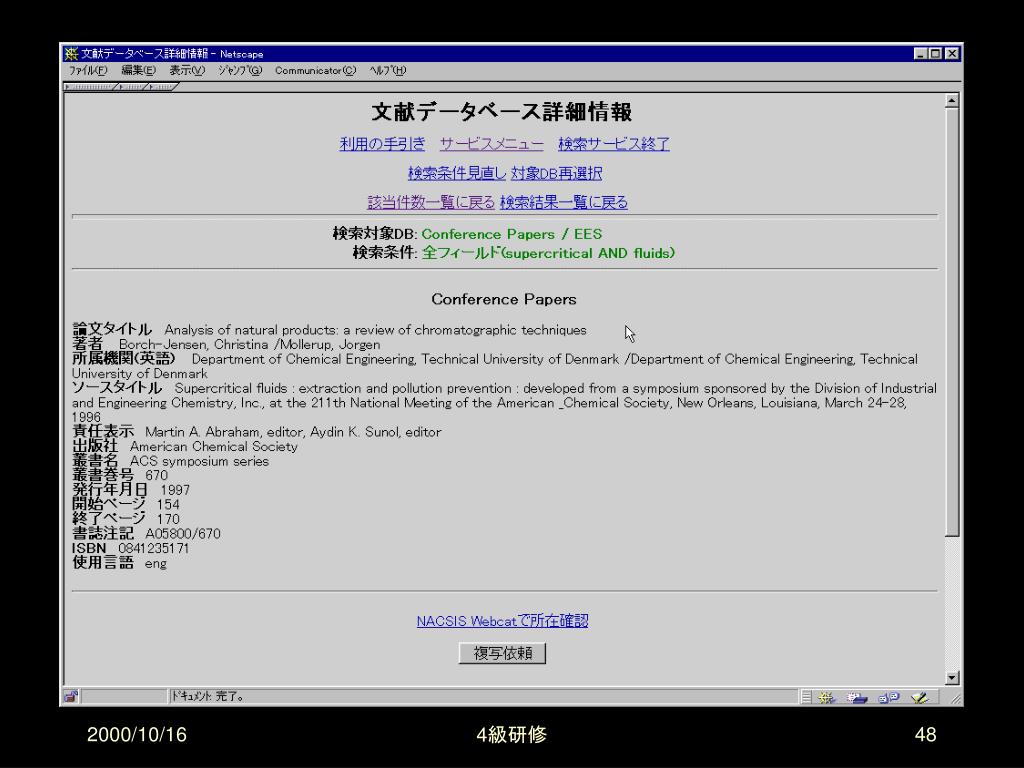Return via 検索結果一覧に戻る link
Viewport: 1024px width, 768px height.
tap(564, 202)
